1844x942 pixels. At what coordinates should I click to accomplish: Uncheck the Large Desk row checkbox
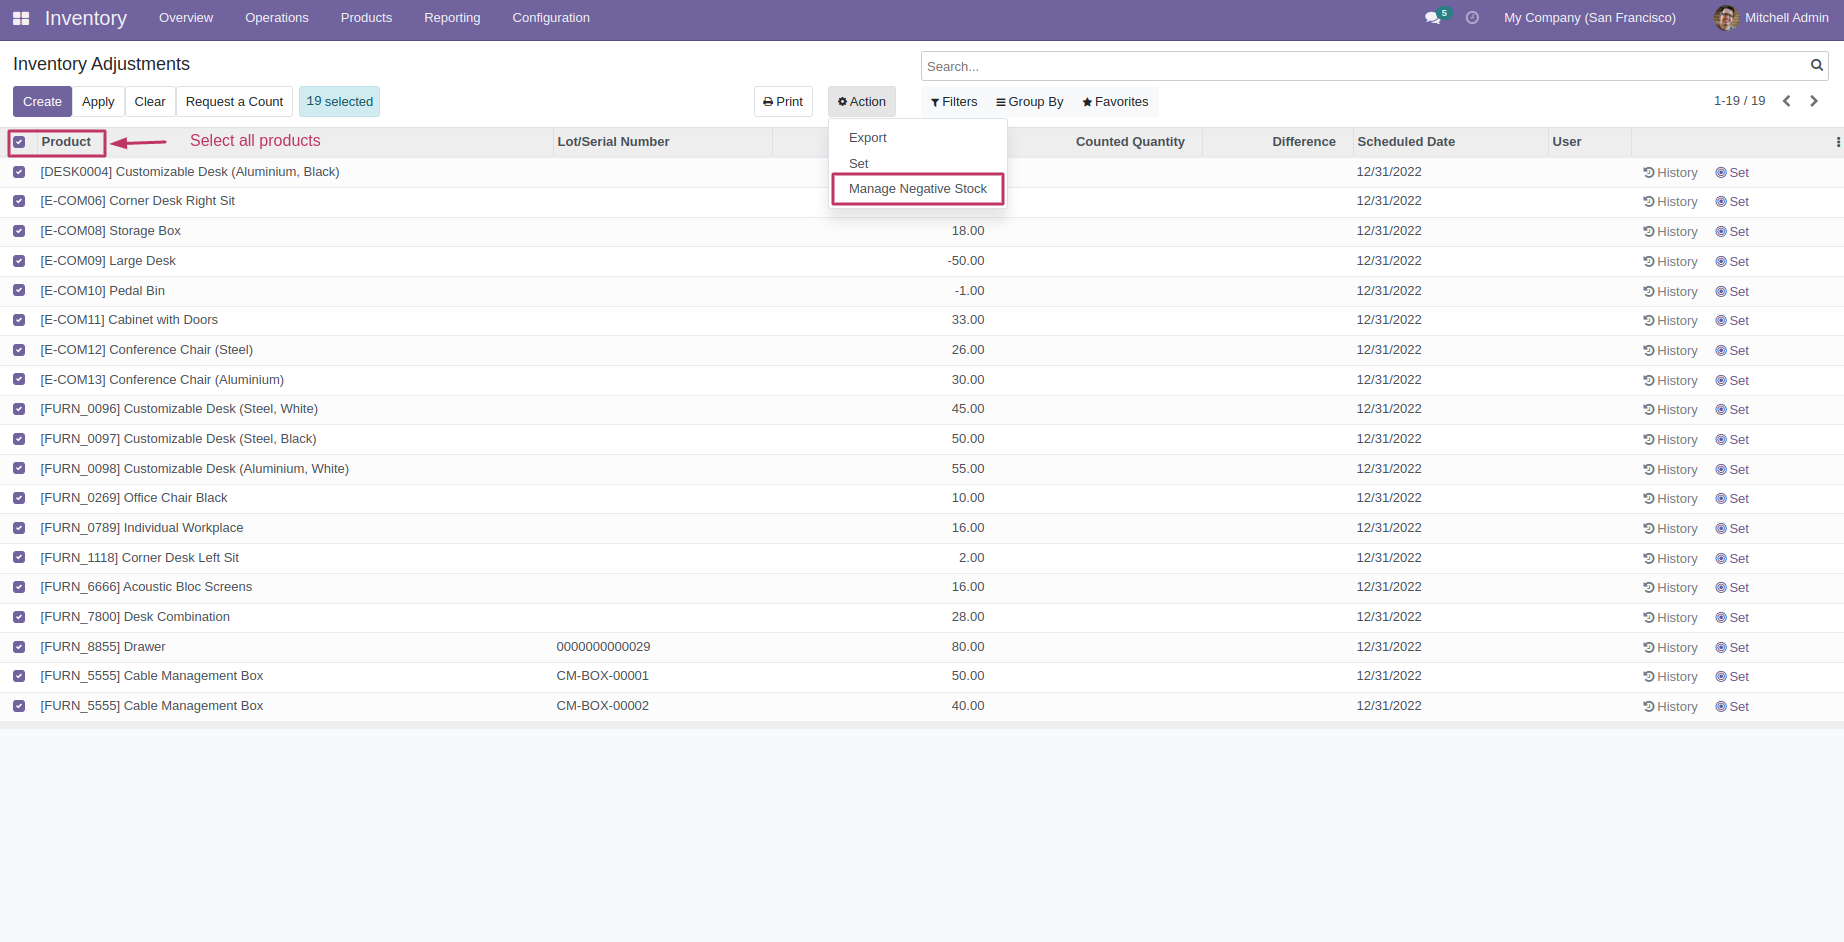coord(19,261)
